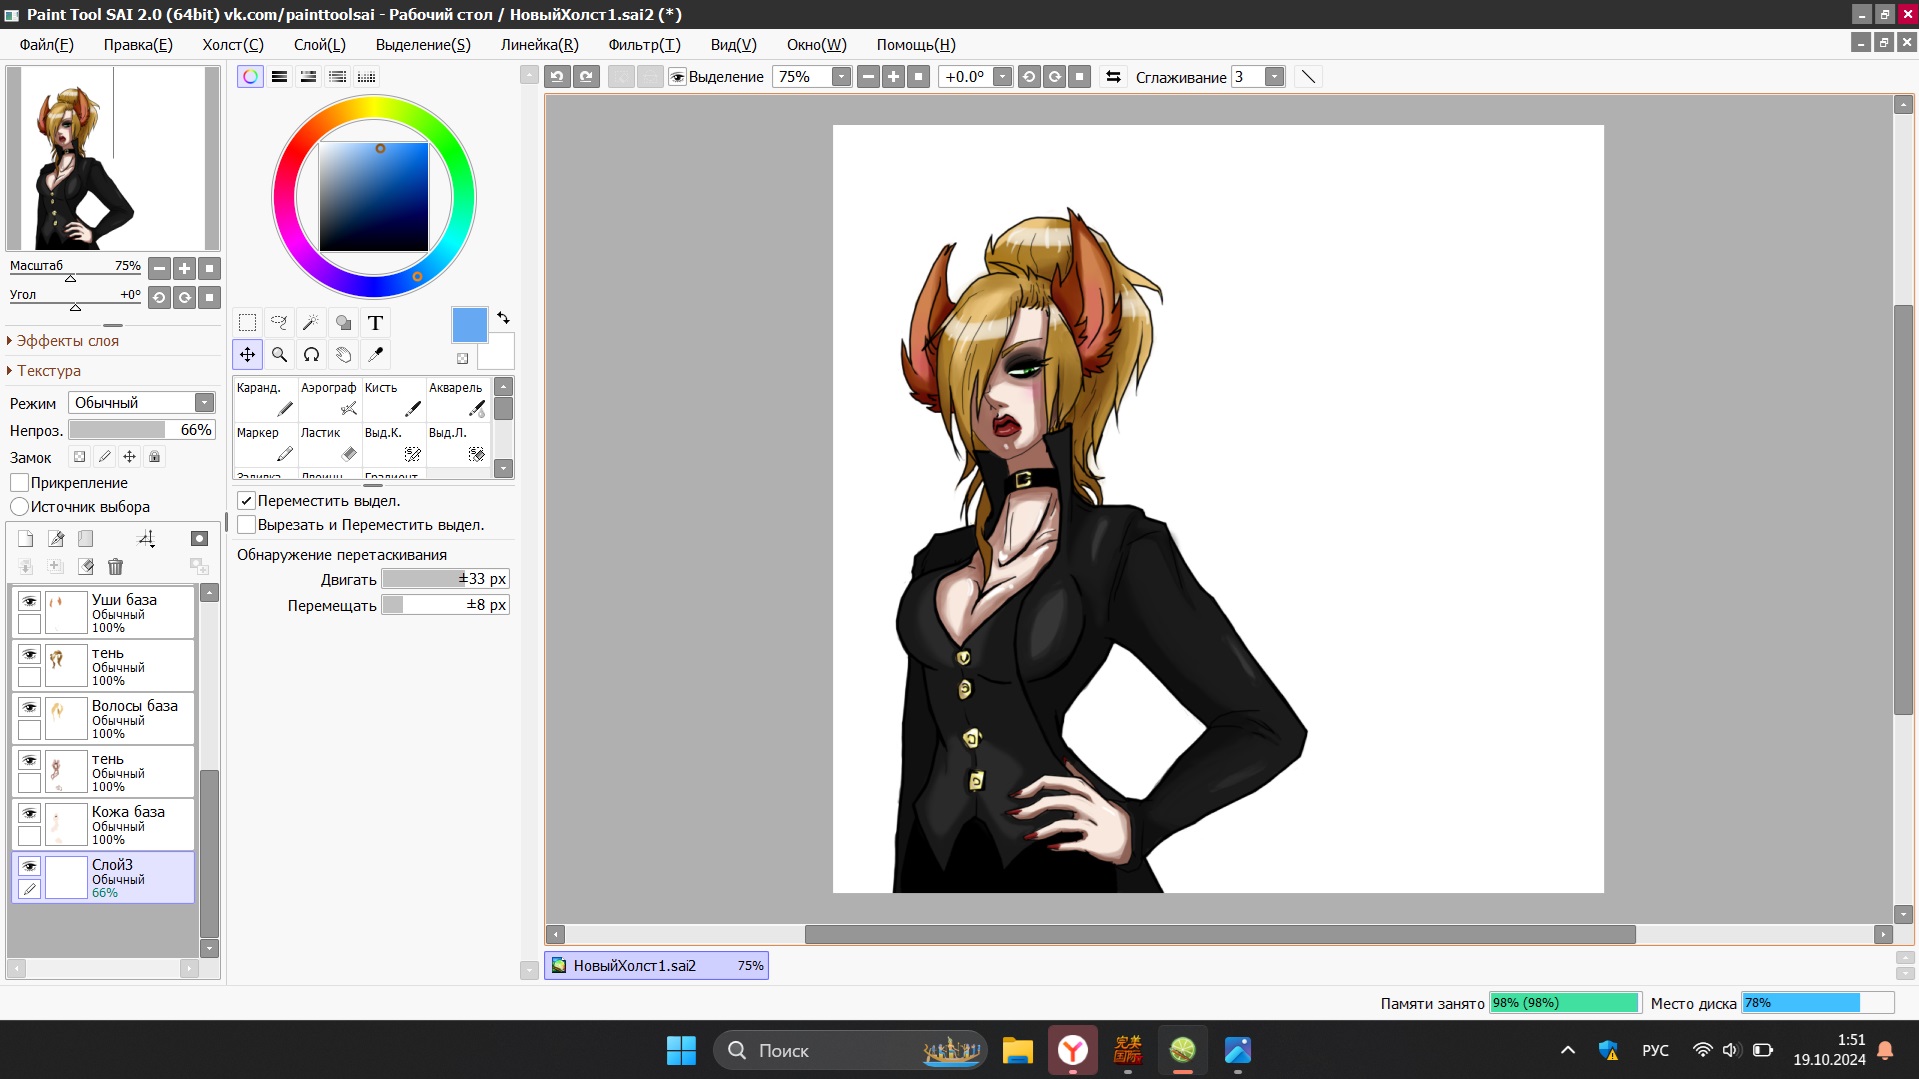Select the Text tool
The image size is (1919, 1079).
tap(375, 323)
